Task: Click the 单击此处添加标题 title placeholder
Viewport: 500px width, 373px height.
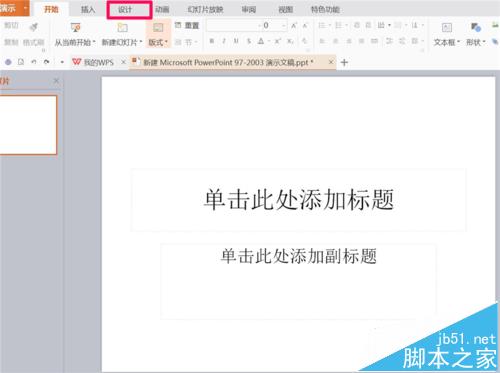Action: [299, 200]
